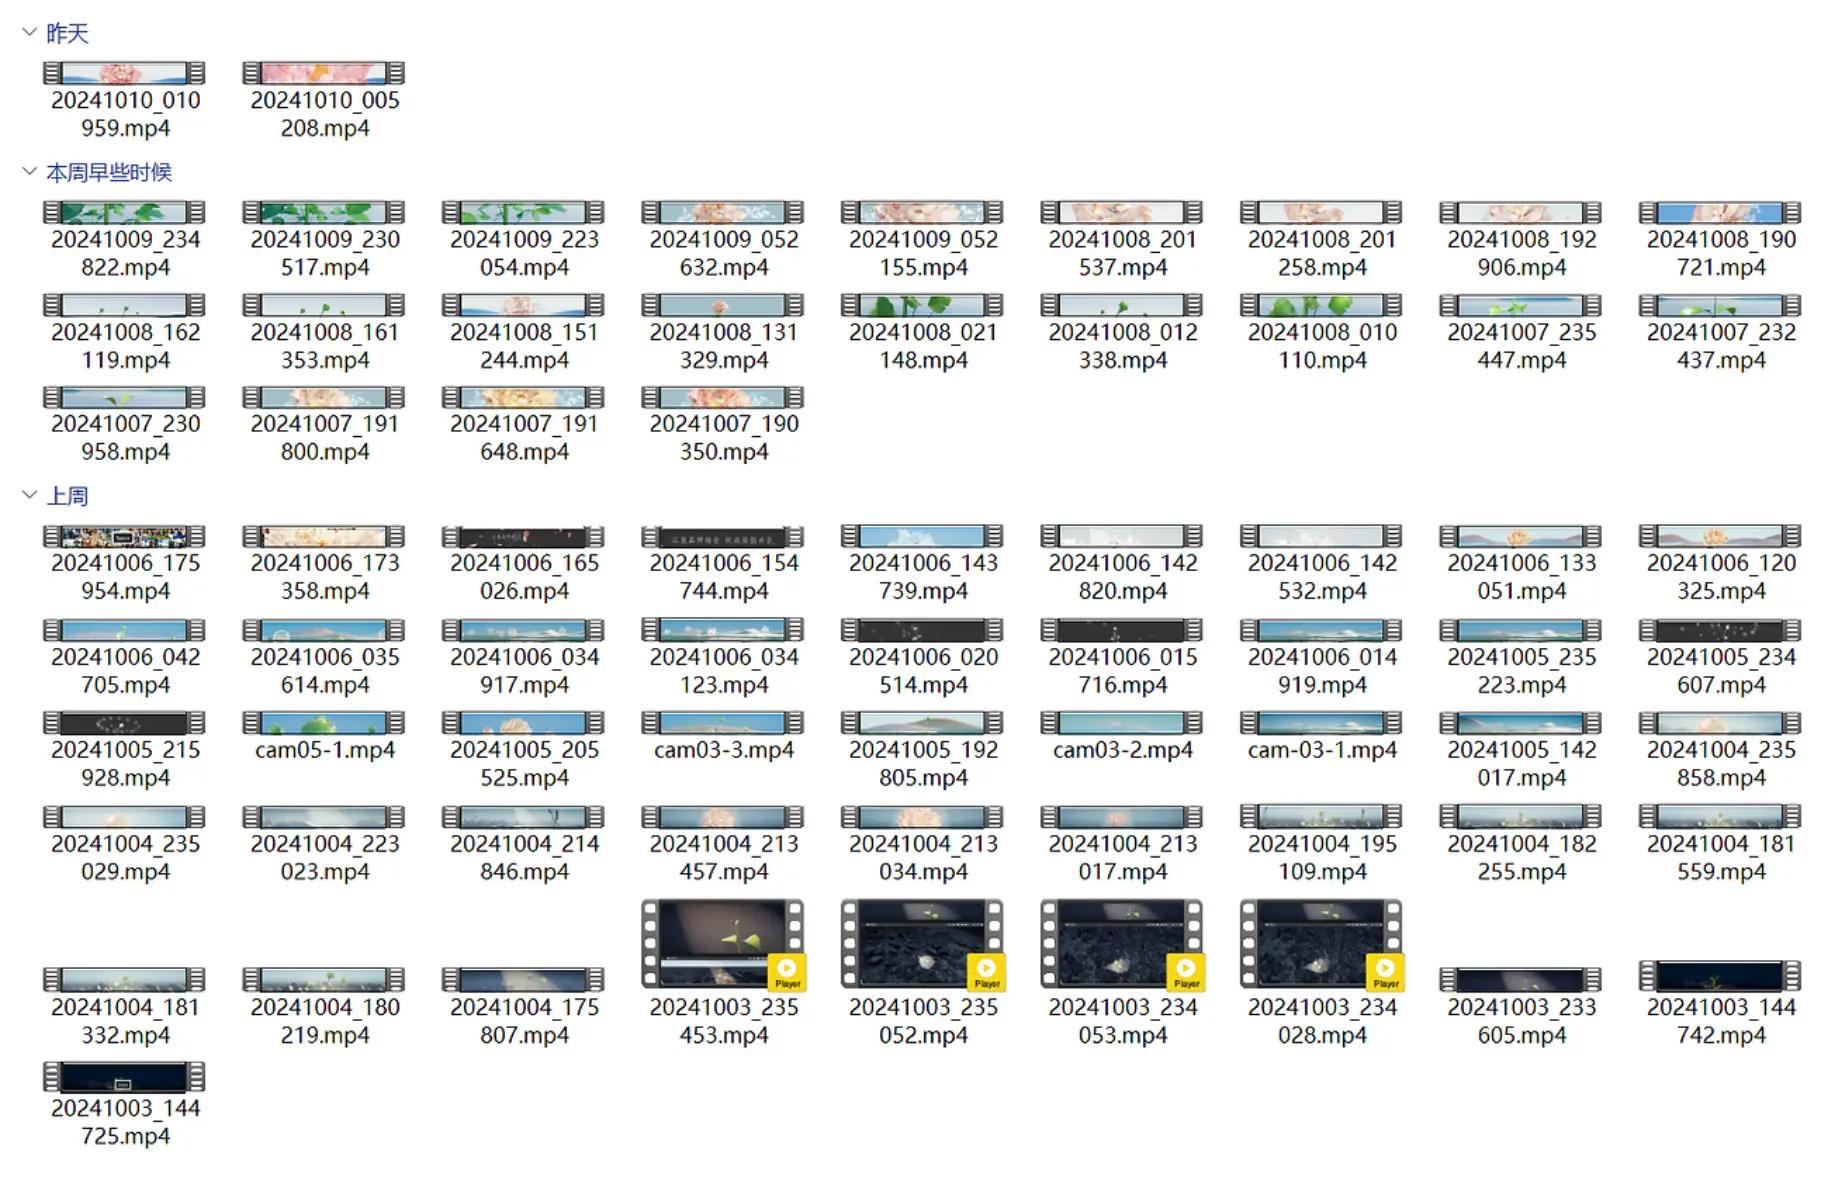1828x1190 pixels.
Task: Click file name 20241006_154744.mp4
Action: click(723, 577)
